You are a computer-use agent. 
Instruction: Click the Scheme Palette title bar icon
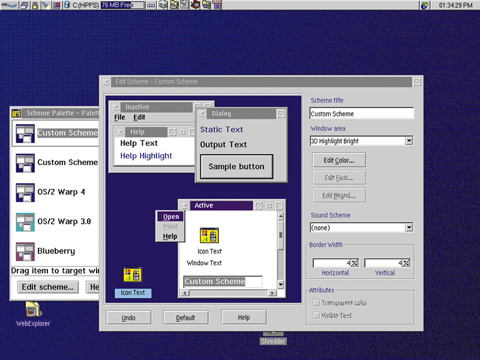tap(16, 113)
